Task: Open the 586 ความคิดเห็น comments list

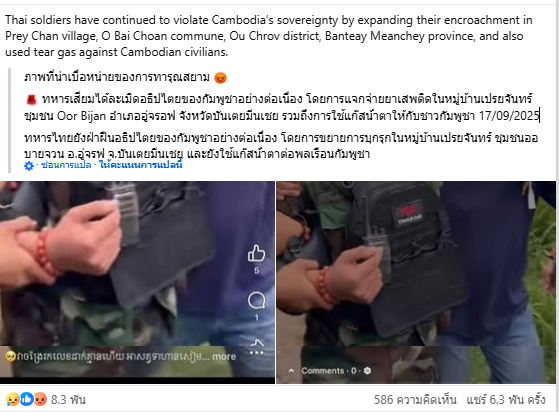Action: pos(415,400)
